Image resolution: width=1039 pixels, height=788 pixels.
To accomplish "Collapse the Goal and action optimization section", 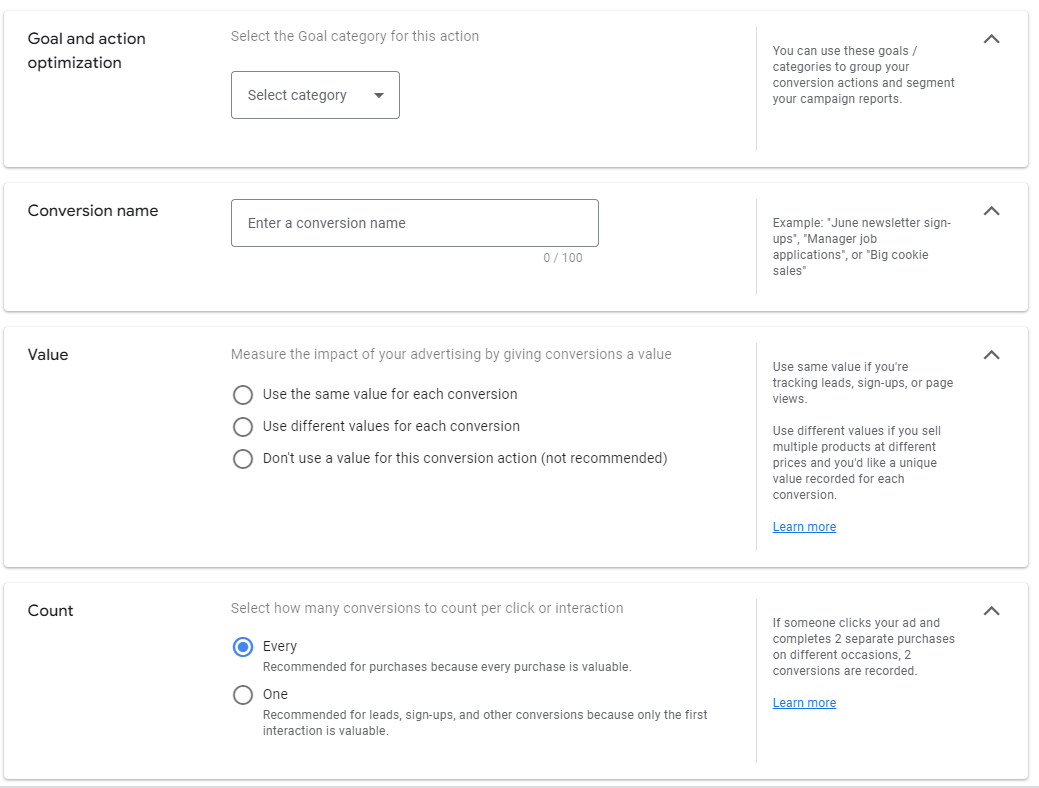I will 991,39.
